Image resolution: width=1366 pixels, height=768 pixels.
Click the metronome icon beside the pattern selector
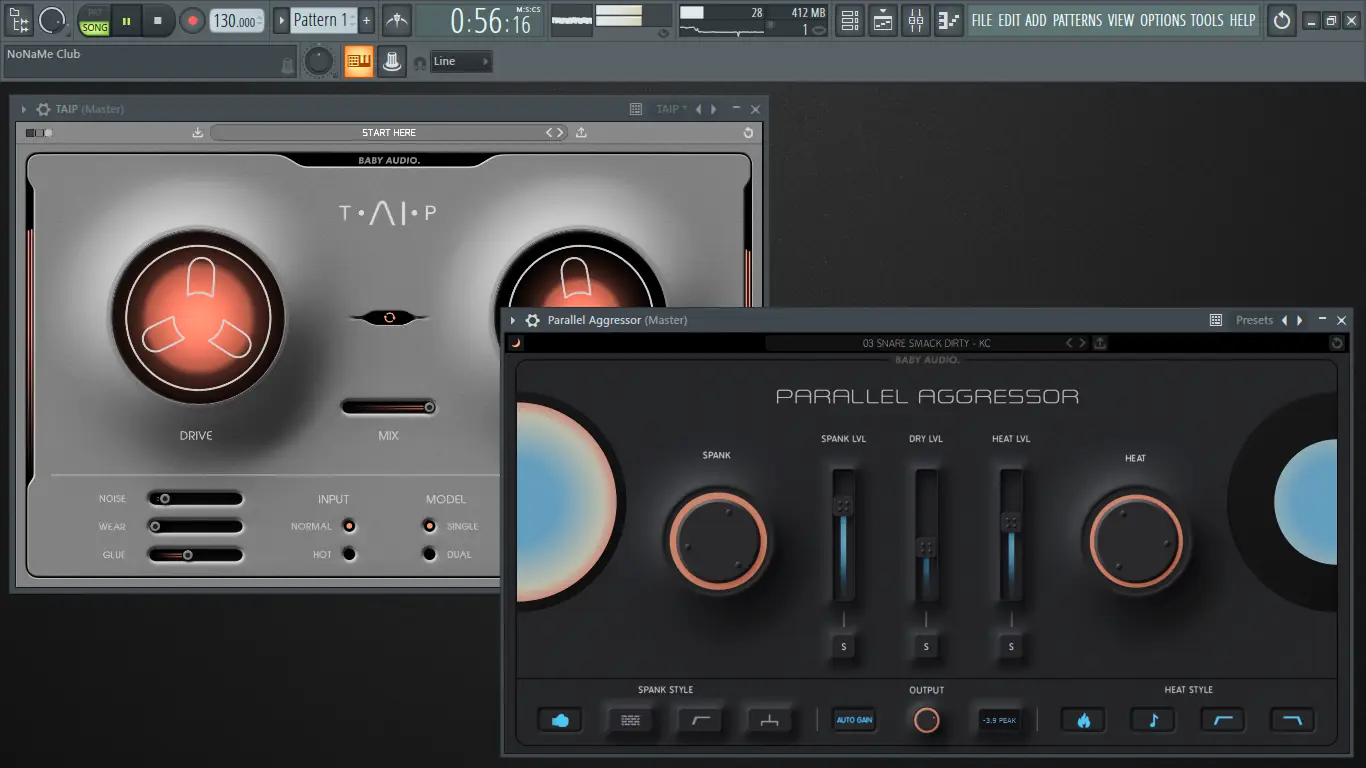click(x=397, y=20)
